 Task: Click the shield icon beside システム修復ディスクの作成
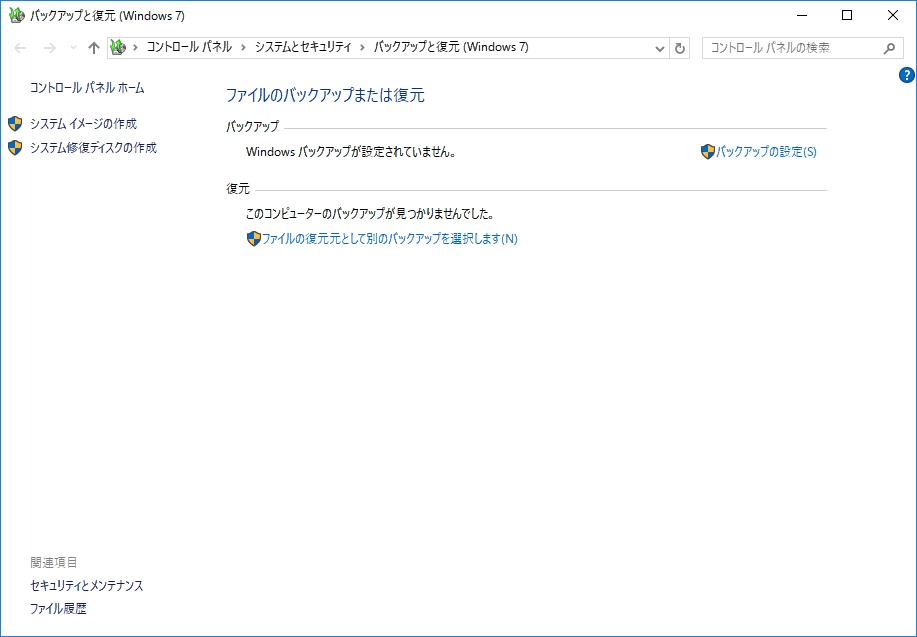(x=14, y=148)
